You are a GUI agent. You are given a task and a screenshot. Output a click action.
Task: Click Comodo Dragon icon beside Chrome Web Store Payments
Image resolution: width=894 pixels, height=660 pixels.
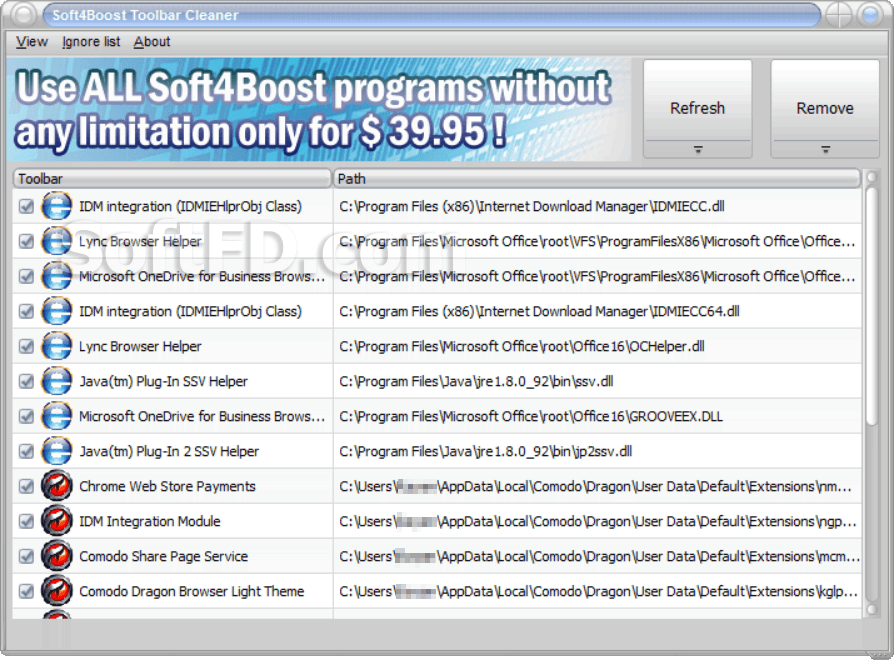(57, 486)
